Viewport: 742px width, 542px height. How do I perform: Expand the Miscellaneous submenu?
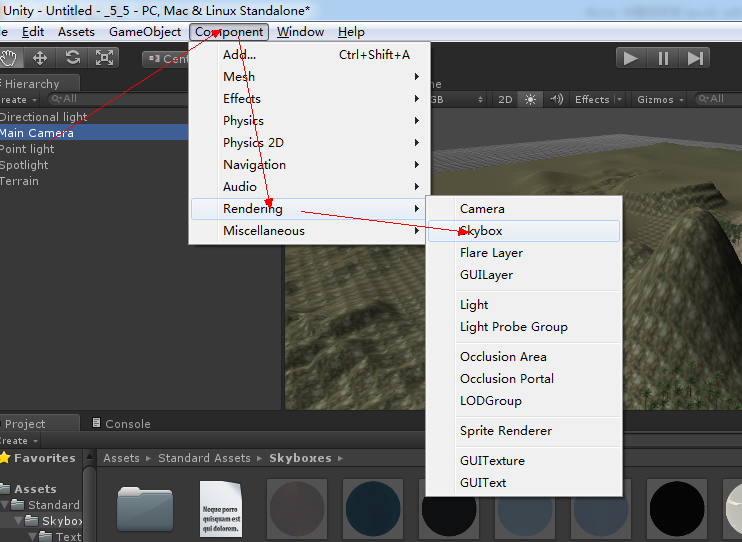coord(309,231)
